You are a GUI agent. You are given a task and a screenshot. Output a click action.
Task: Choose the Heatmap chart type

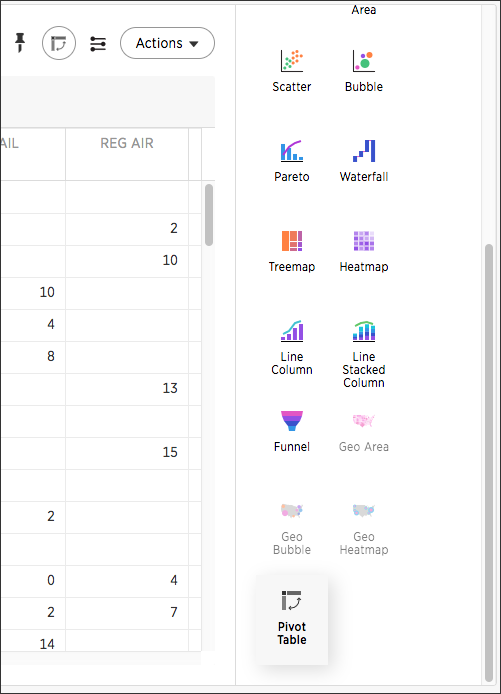(364, 251)
